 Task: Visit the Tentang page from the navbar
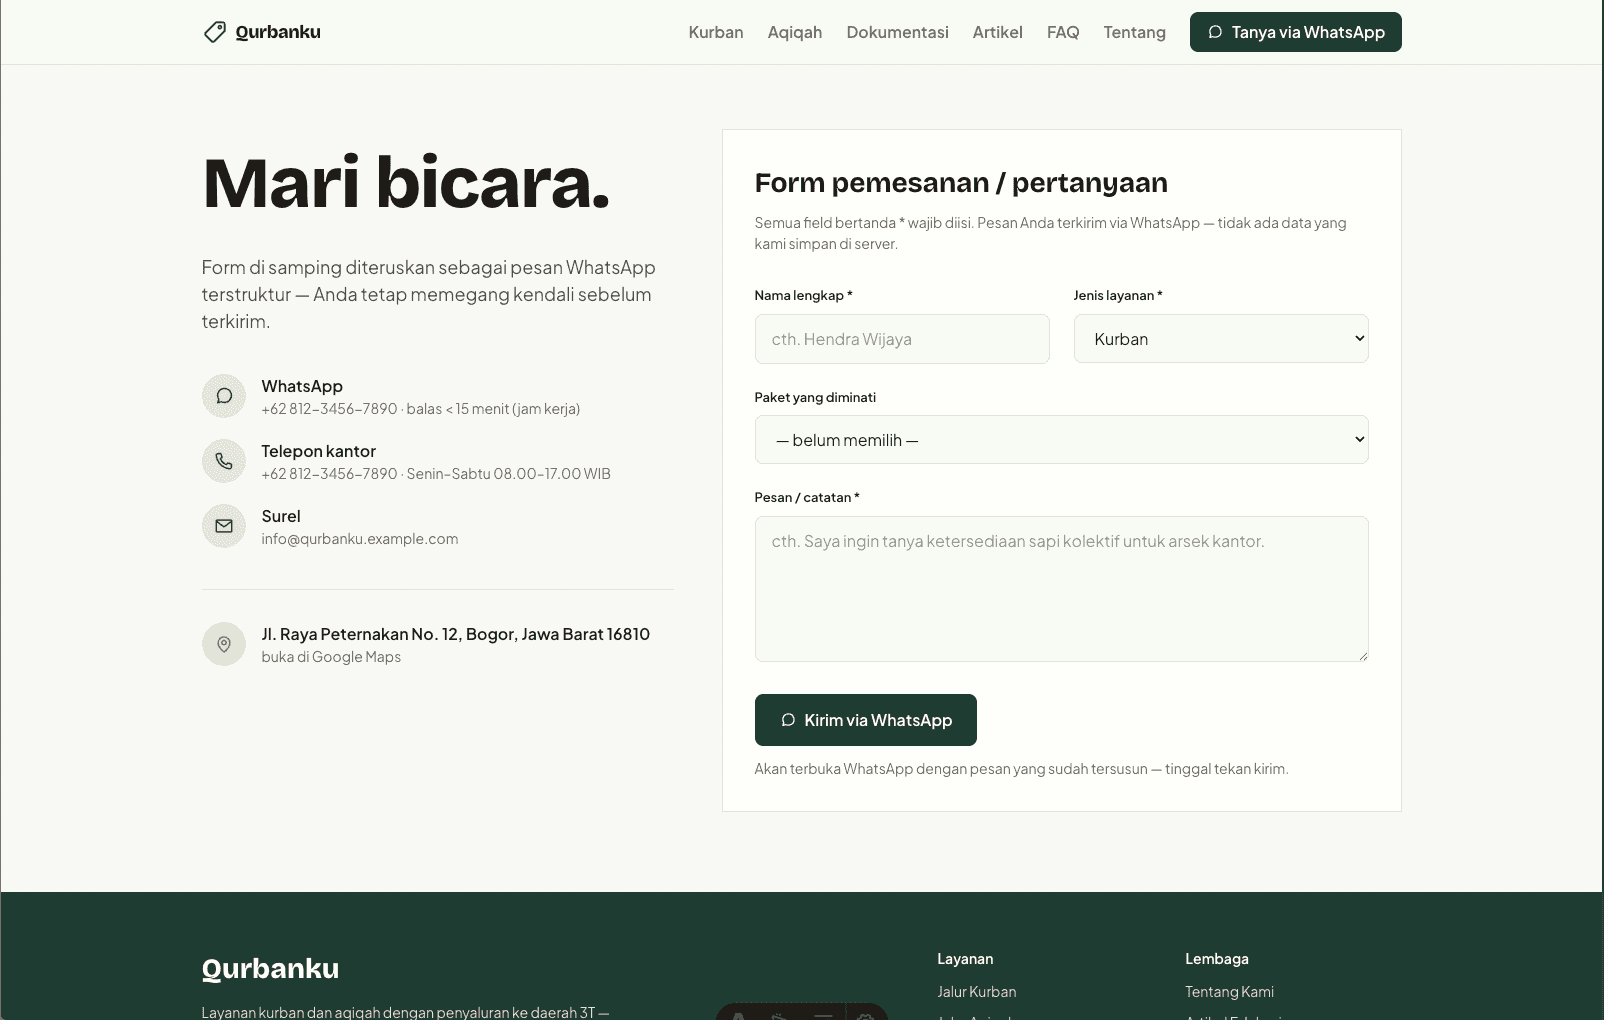(1134, 32)
